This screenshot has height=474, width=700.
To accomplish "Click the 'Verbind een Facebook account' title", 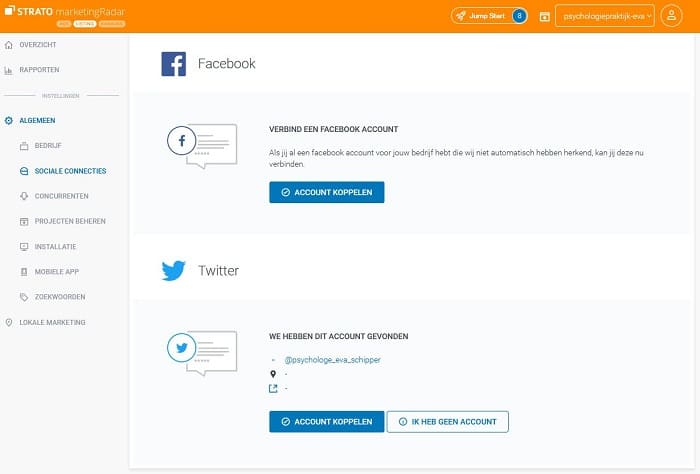I will [x=333, y=129].
